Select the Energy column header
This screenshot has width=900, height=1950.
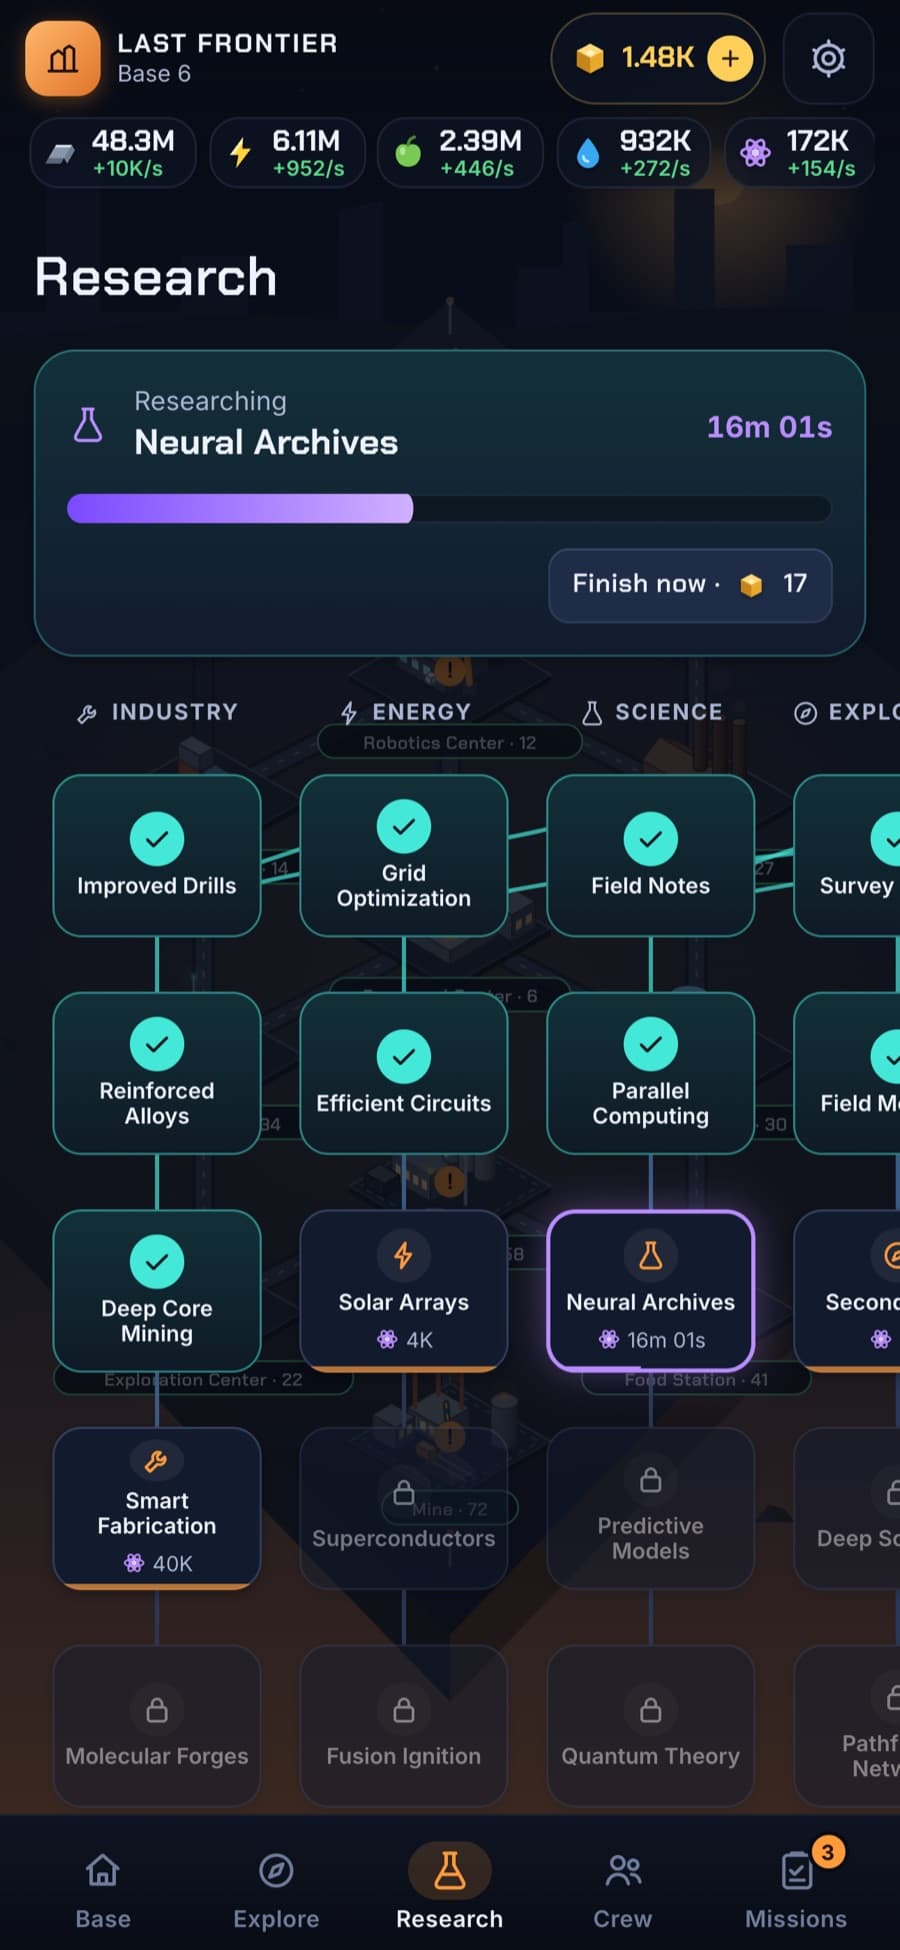click(x=405, y=712)
